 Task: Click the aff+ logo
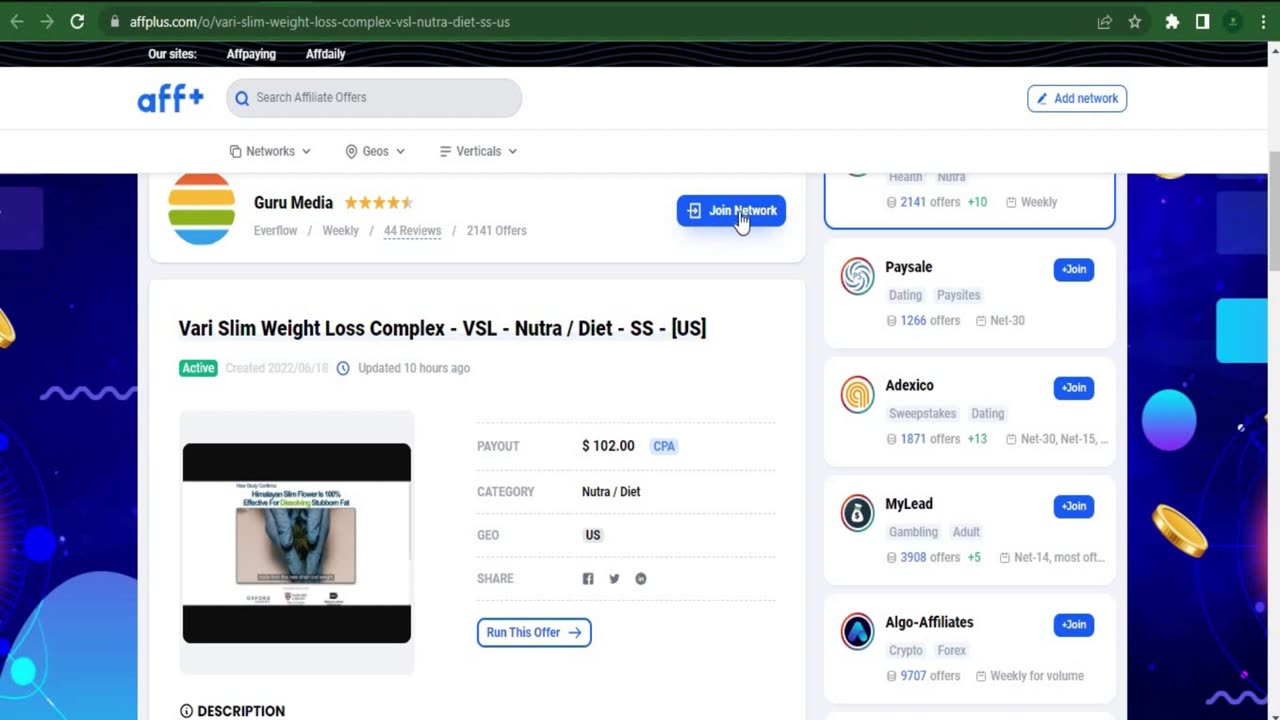coord(170,98)
